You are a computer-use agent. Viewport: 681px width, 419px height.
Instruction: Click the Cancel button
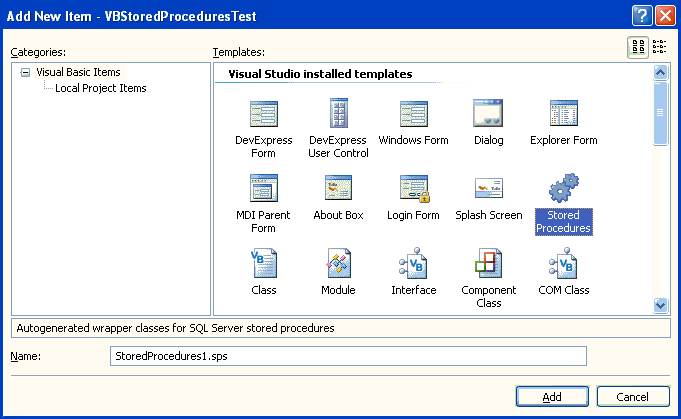coord(633,396)
